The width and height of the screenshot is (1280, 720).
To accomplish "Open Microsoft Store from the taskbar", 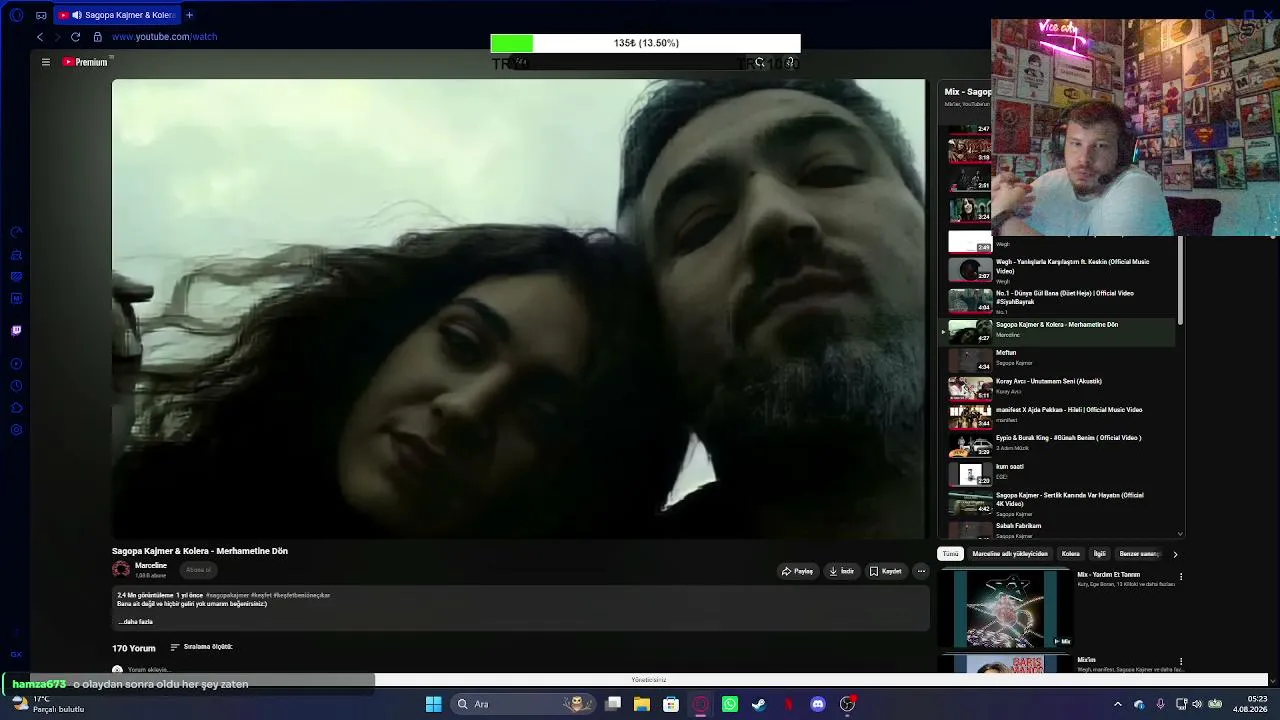I will [x=671, y=704].
